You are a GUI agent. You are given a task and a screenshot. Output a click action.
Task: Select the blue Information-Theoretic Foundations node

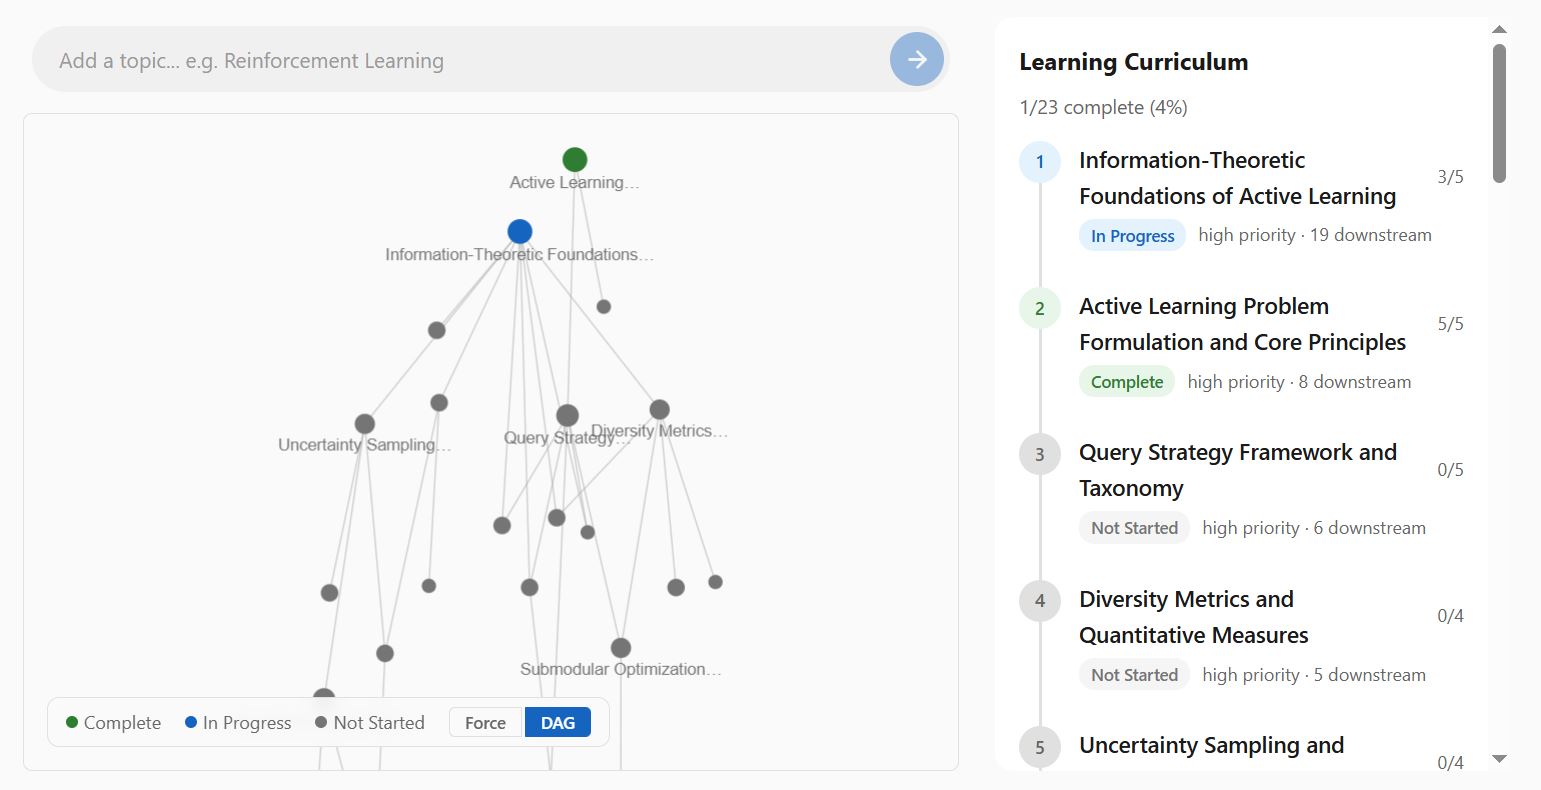519,232
